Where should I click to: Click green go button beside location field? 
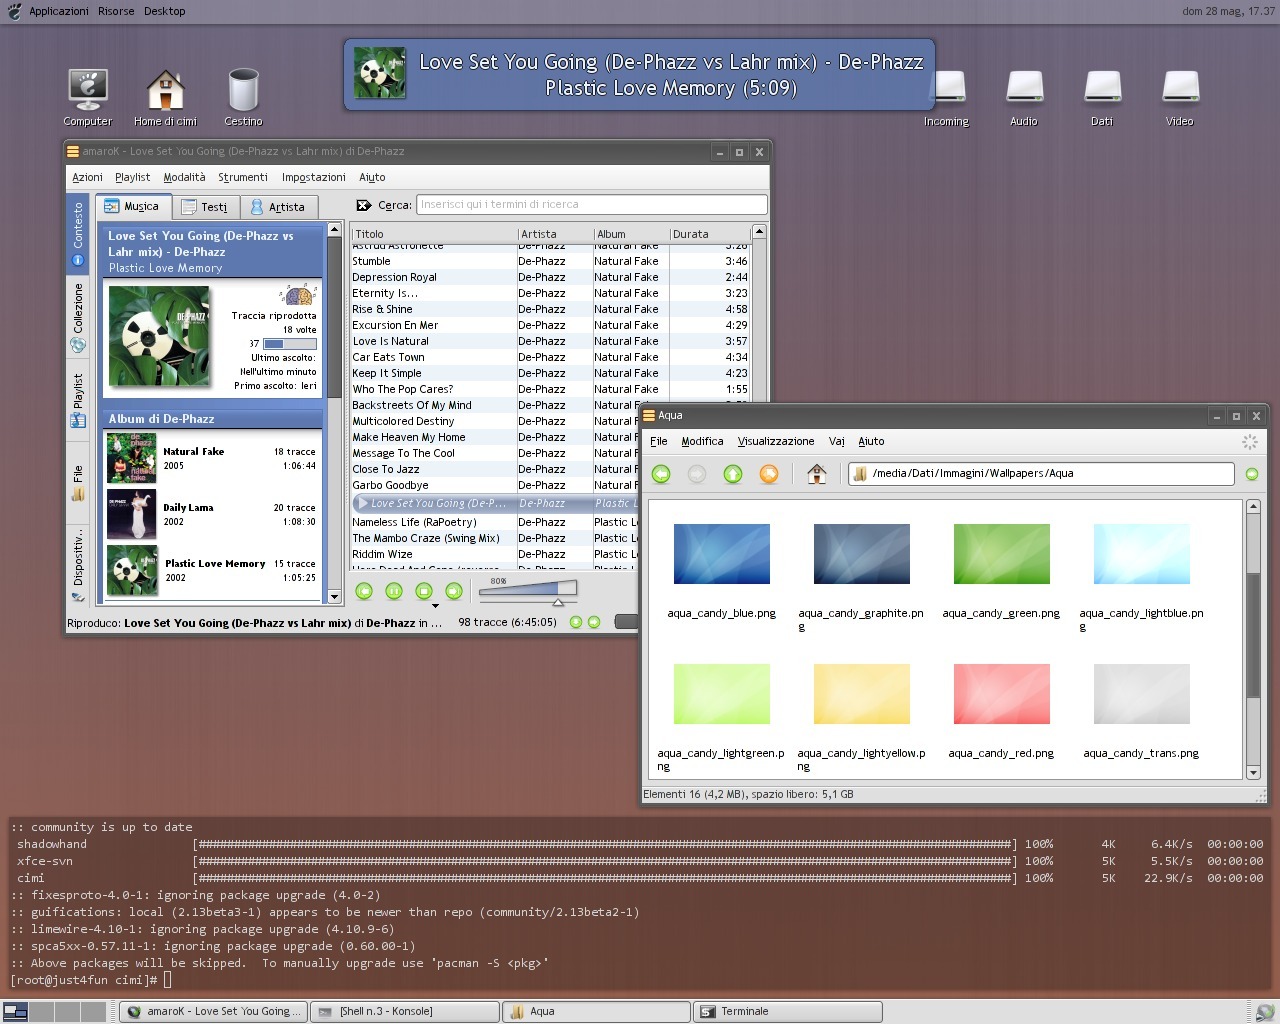[1252, 474]
